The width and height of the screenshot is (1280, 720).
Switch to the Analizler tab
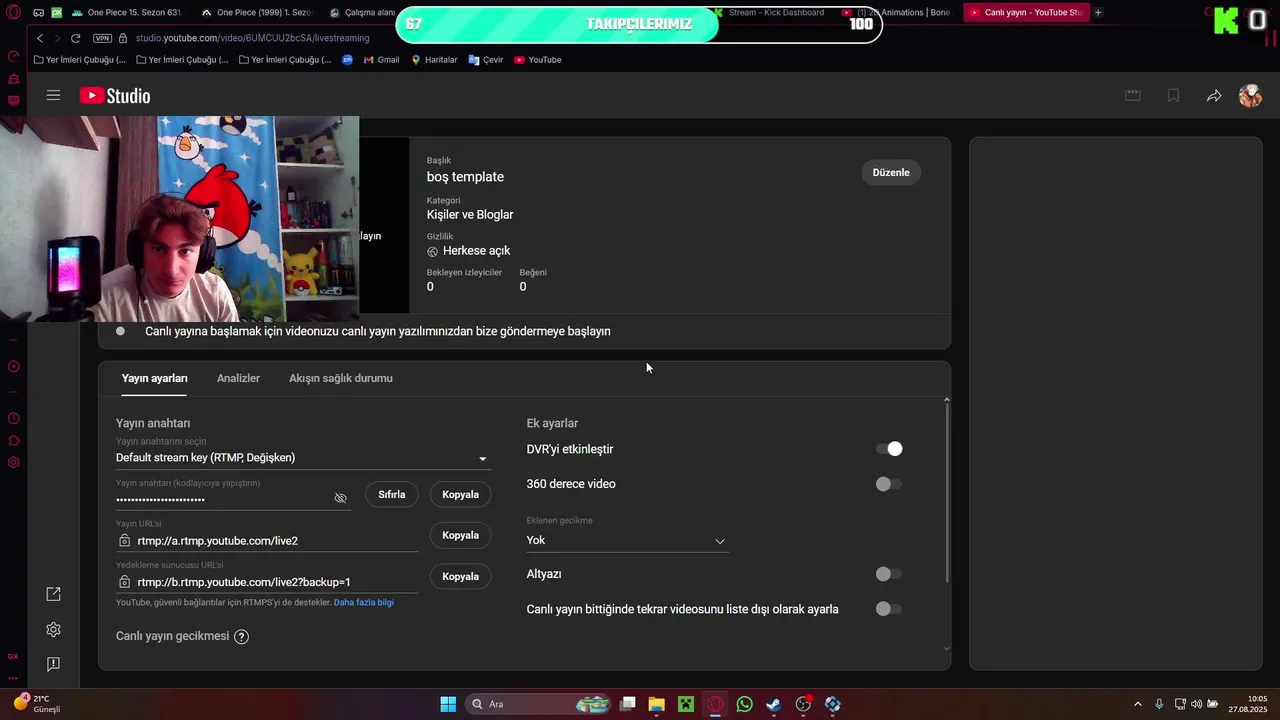pyautogui.click(x=238, y=378)
